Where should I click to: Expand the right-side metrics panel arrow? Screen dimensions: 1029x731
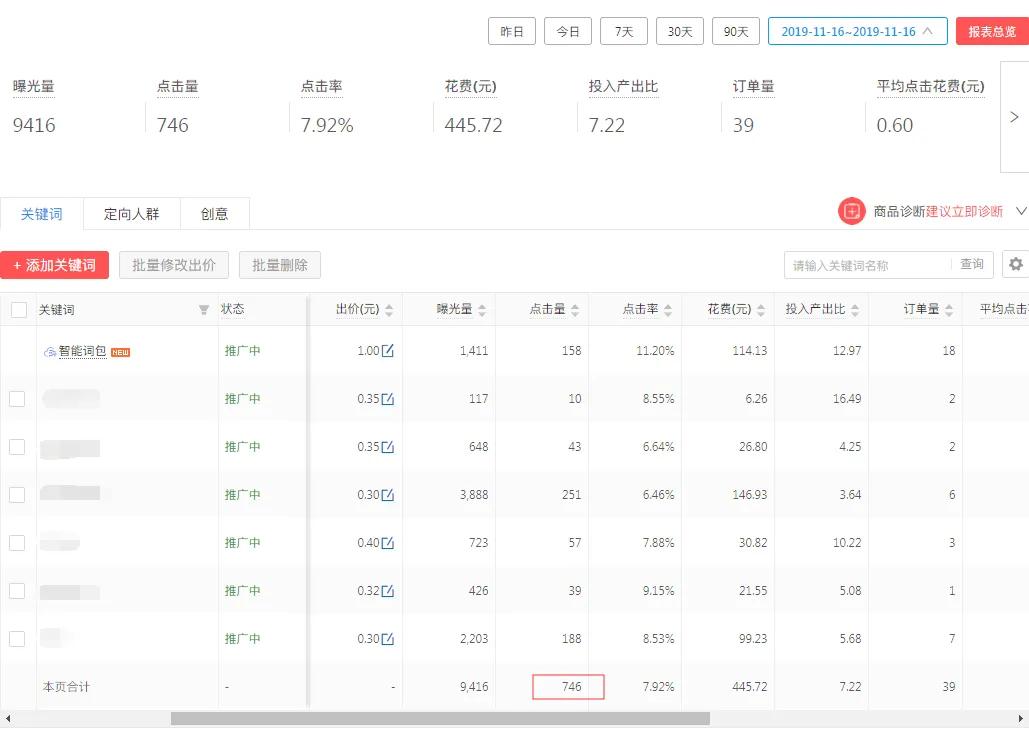point(1015,116)
